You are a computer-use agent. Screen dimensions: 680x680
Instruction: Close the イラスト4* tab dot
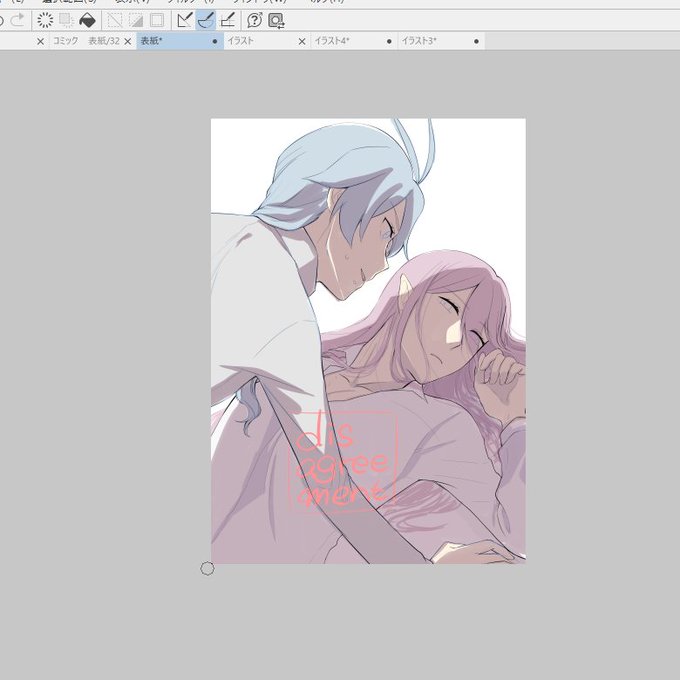click(389, 42)
